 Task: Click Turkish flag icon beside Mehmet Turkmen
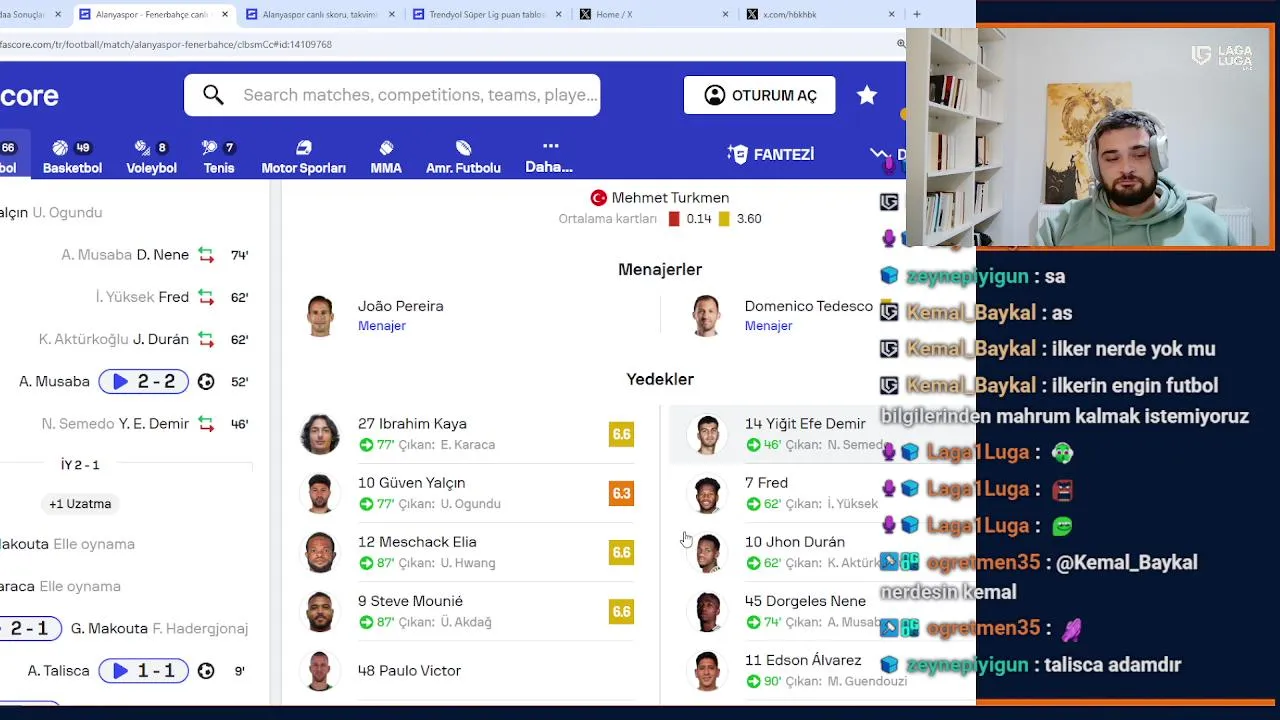click(x=598, y=198)
